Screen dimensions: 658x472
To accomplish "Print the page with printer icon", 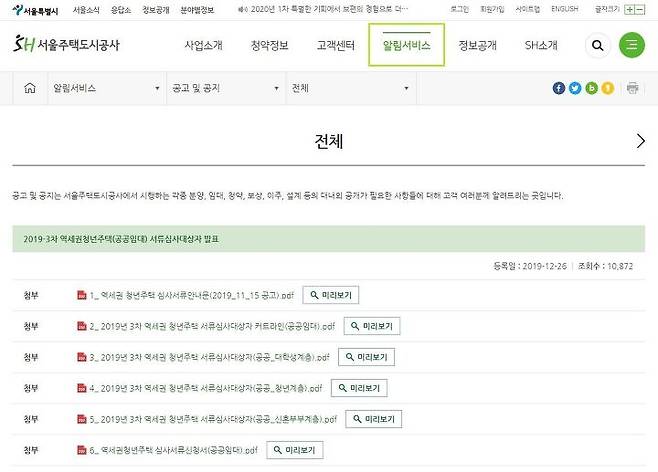I will [632, 88].
